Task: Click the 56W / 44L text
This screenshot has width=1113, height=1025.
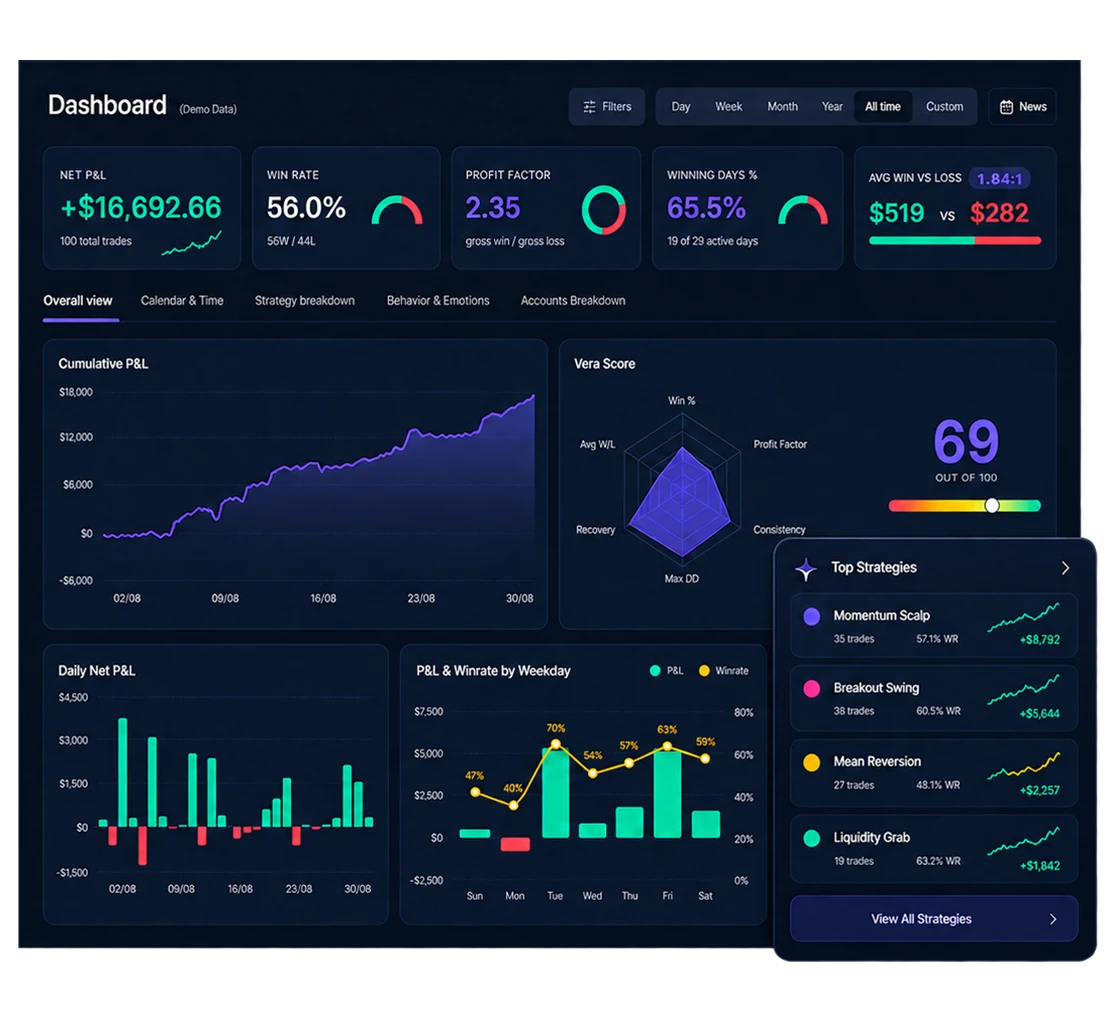Action: pos(291,241)
